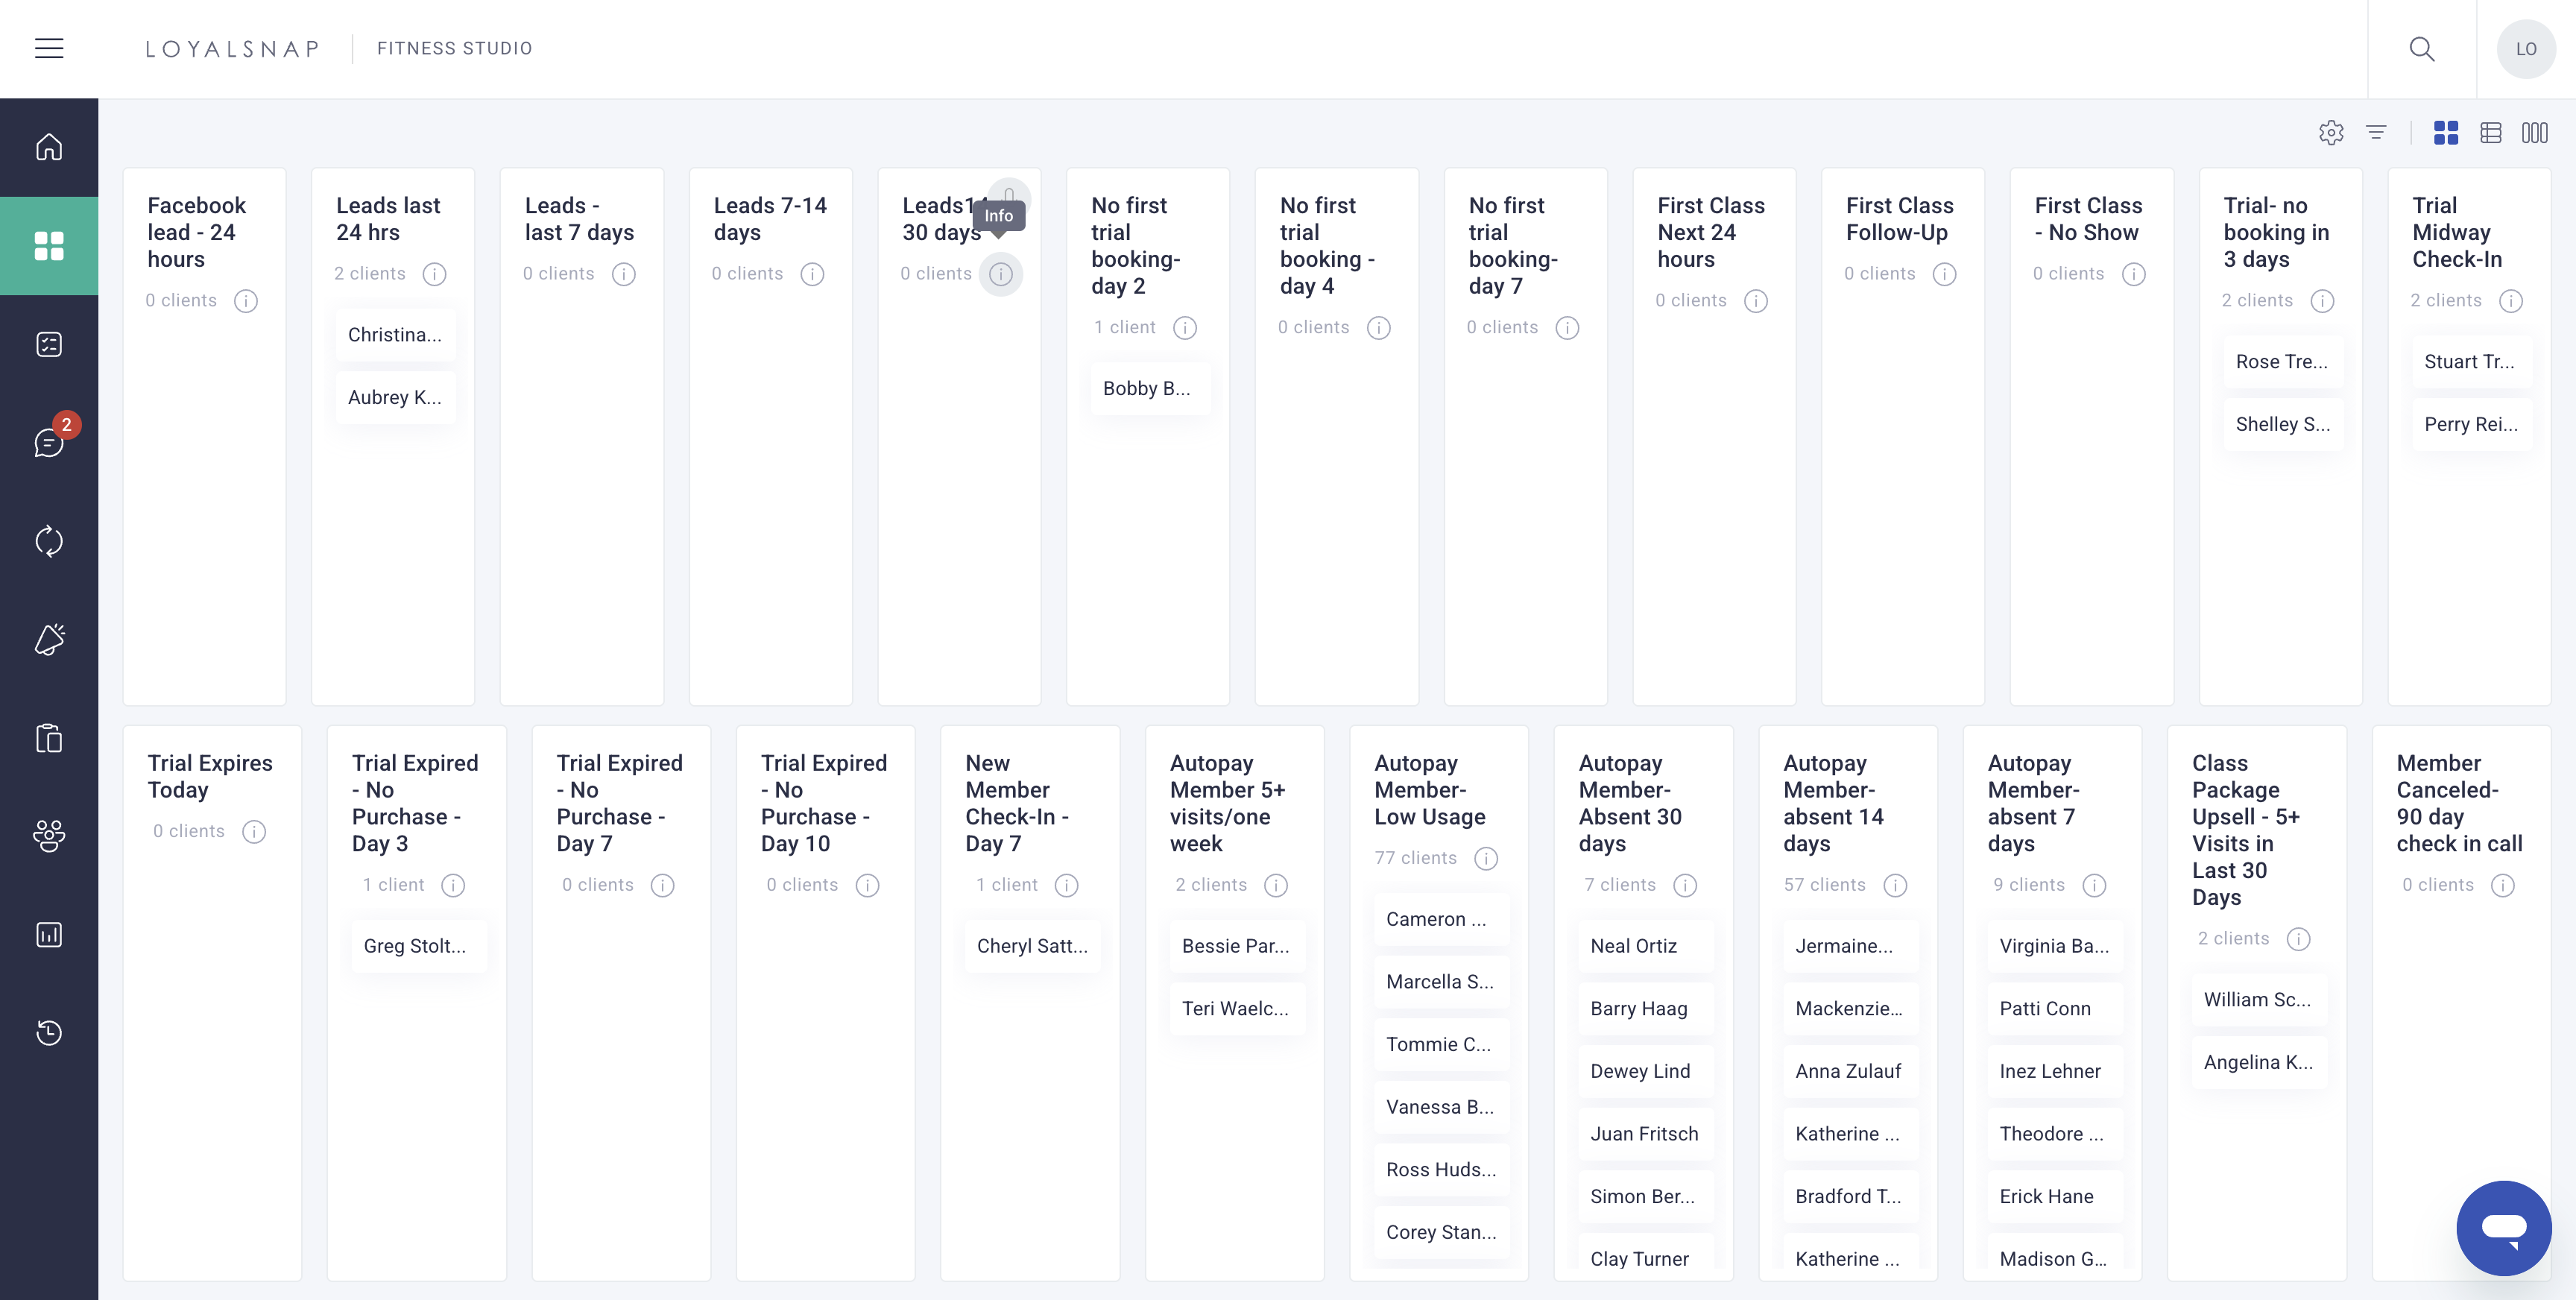Open the tasks checklist icon in sidebar

click(x=49, y=343)
